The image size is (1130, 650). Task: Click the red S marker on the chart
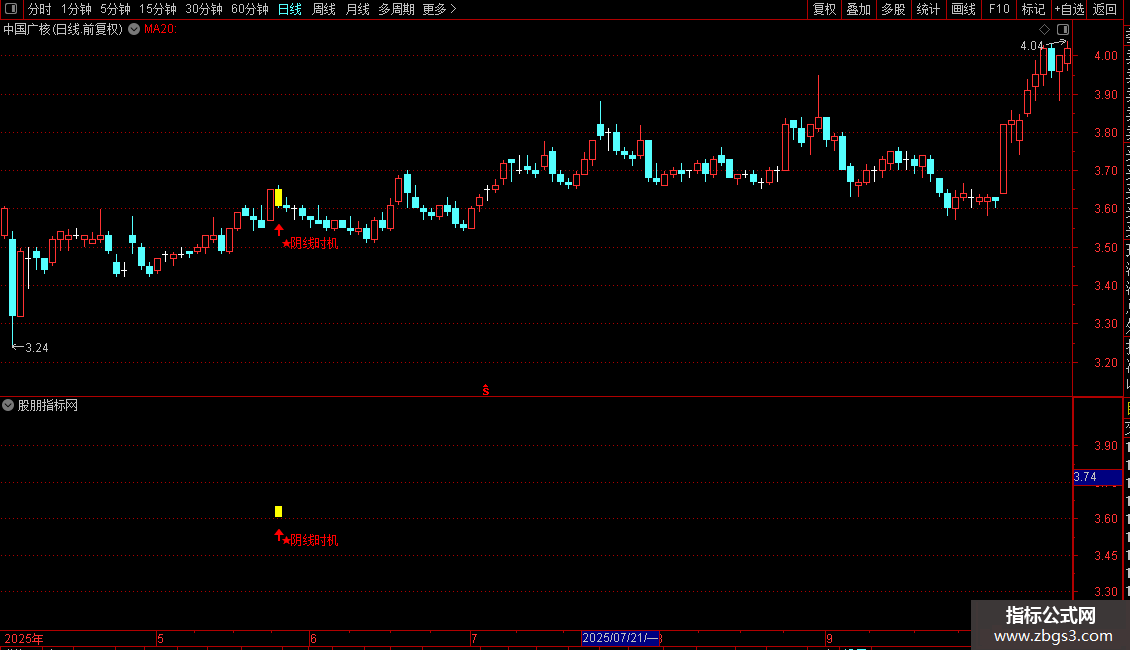[486, 390]
